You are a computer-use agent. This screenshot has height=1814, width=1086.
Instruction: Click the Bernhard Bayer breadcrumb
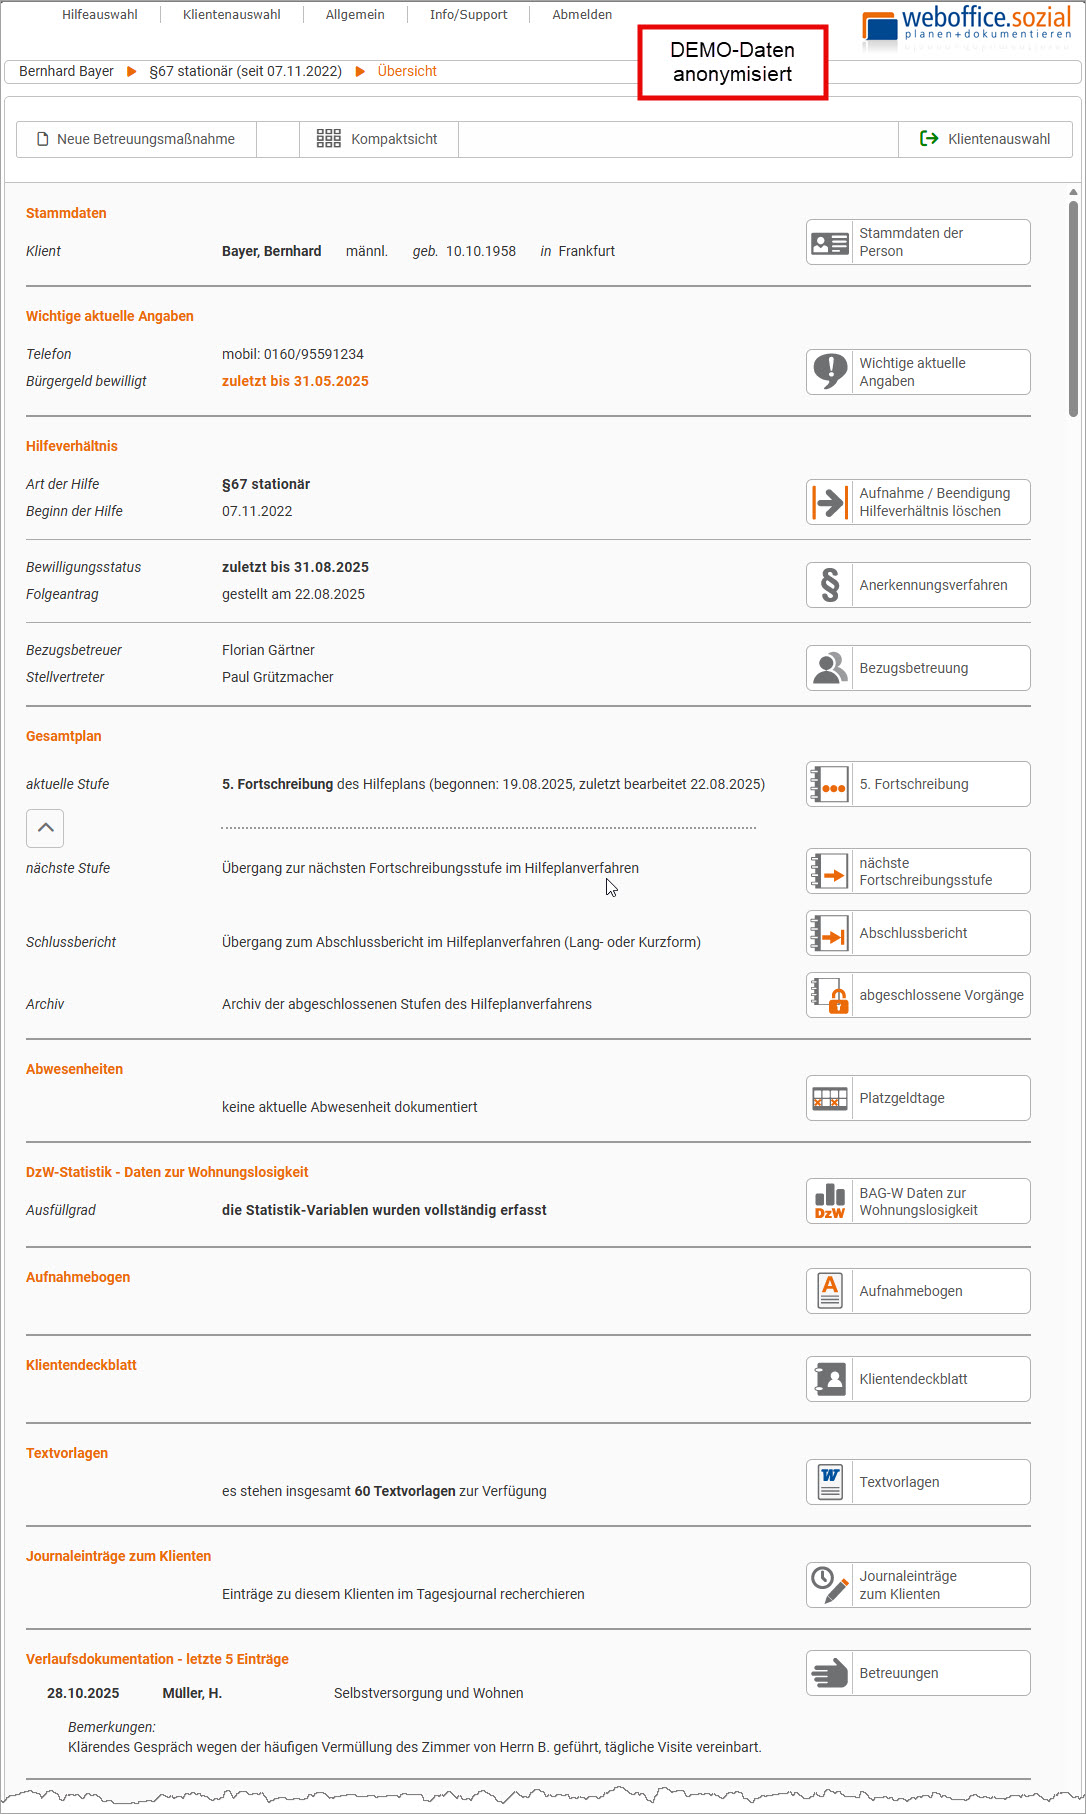coord(66,71)
